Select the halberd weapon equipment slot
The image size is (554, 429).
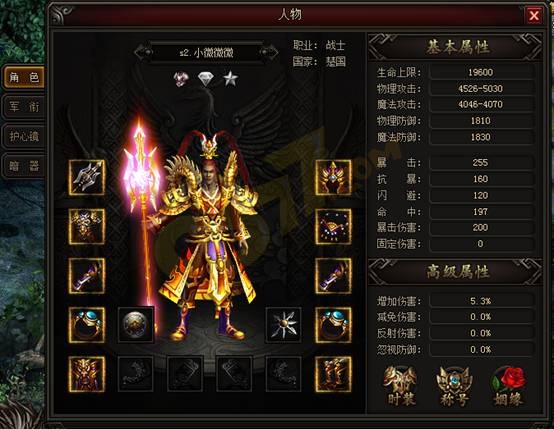[87, 177]
